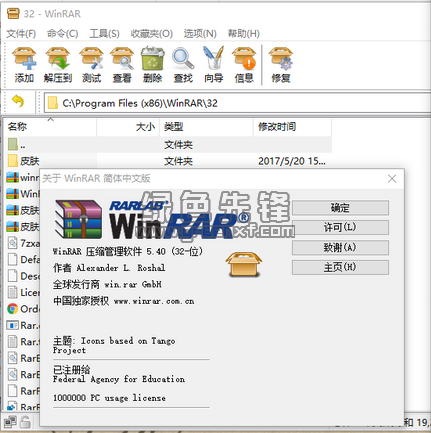Select the Chrome icon Ord file
The height and width of the screenshot is (433, 431).
(x=13, y=309)
